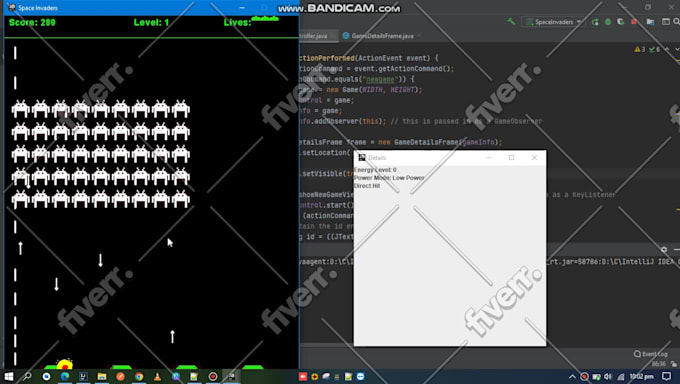Click the 'Energy Level: 0' text
The height and width of the screenshot is (384, 680).
(375, 170)
